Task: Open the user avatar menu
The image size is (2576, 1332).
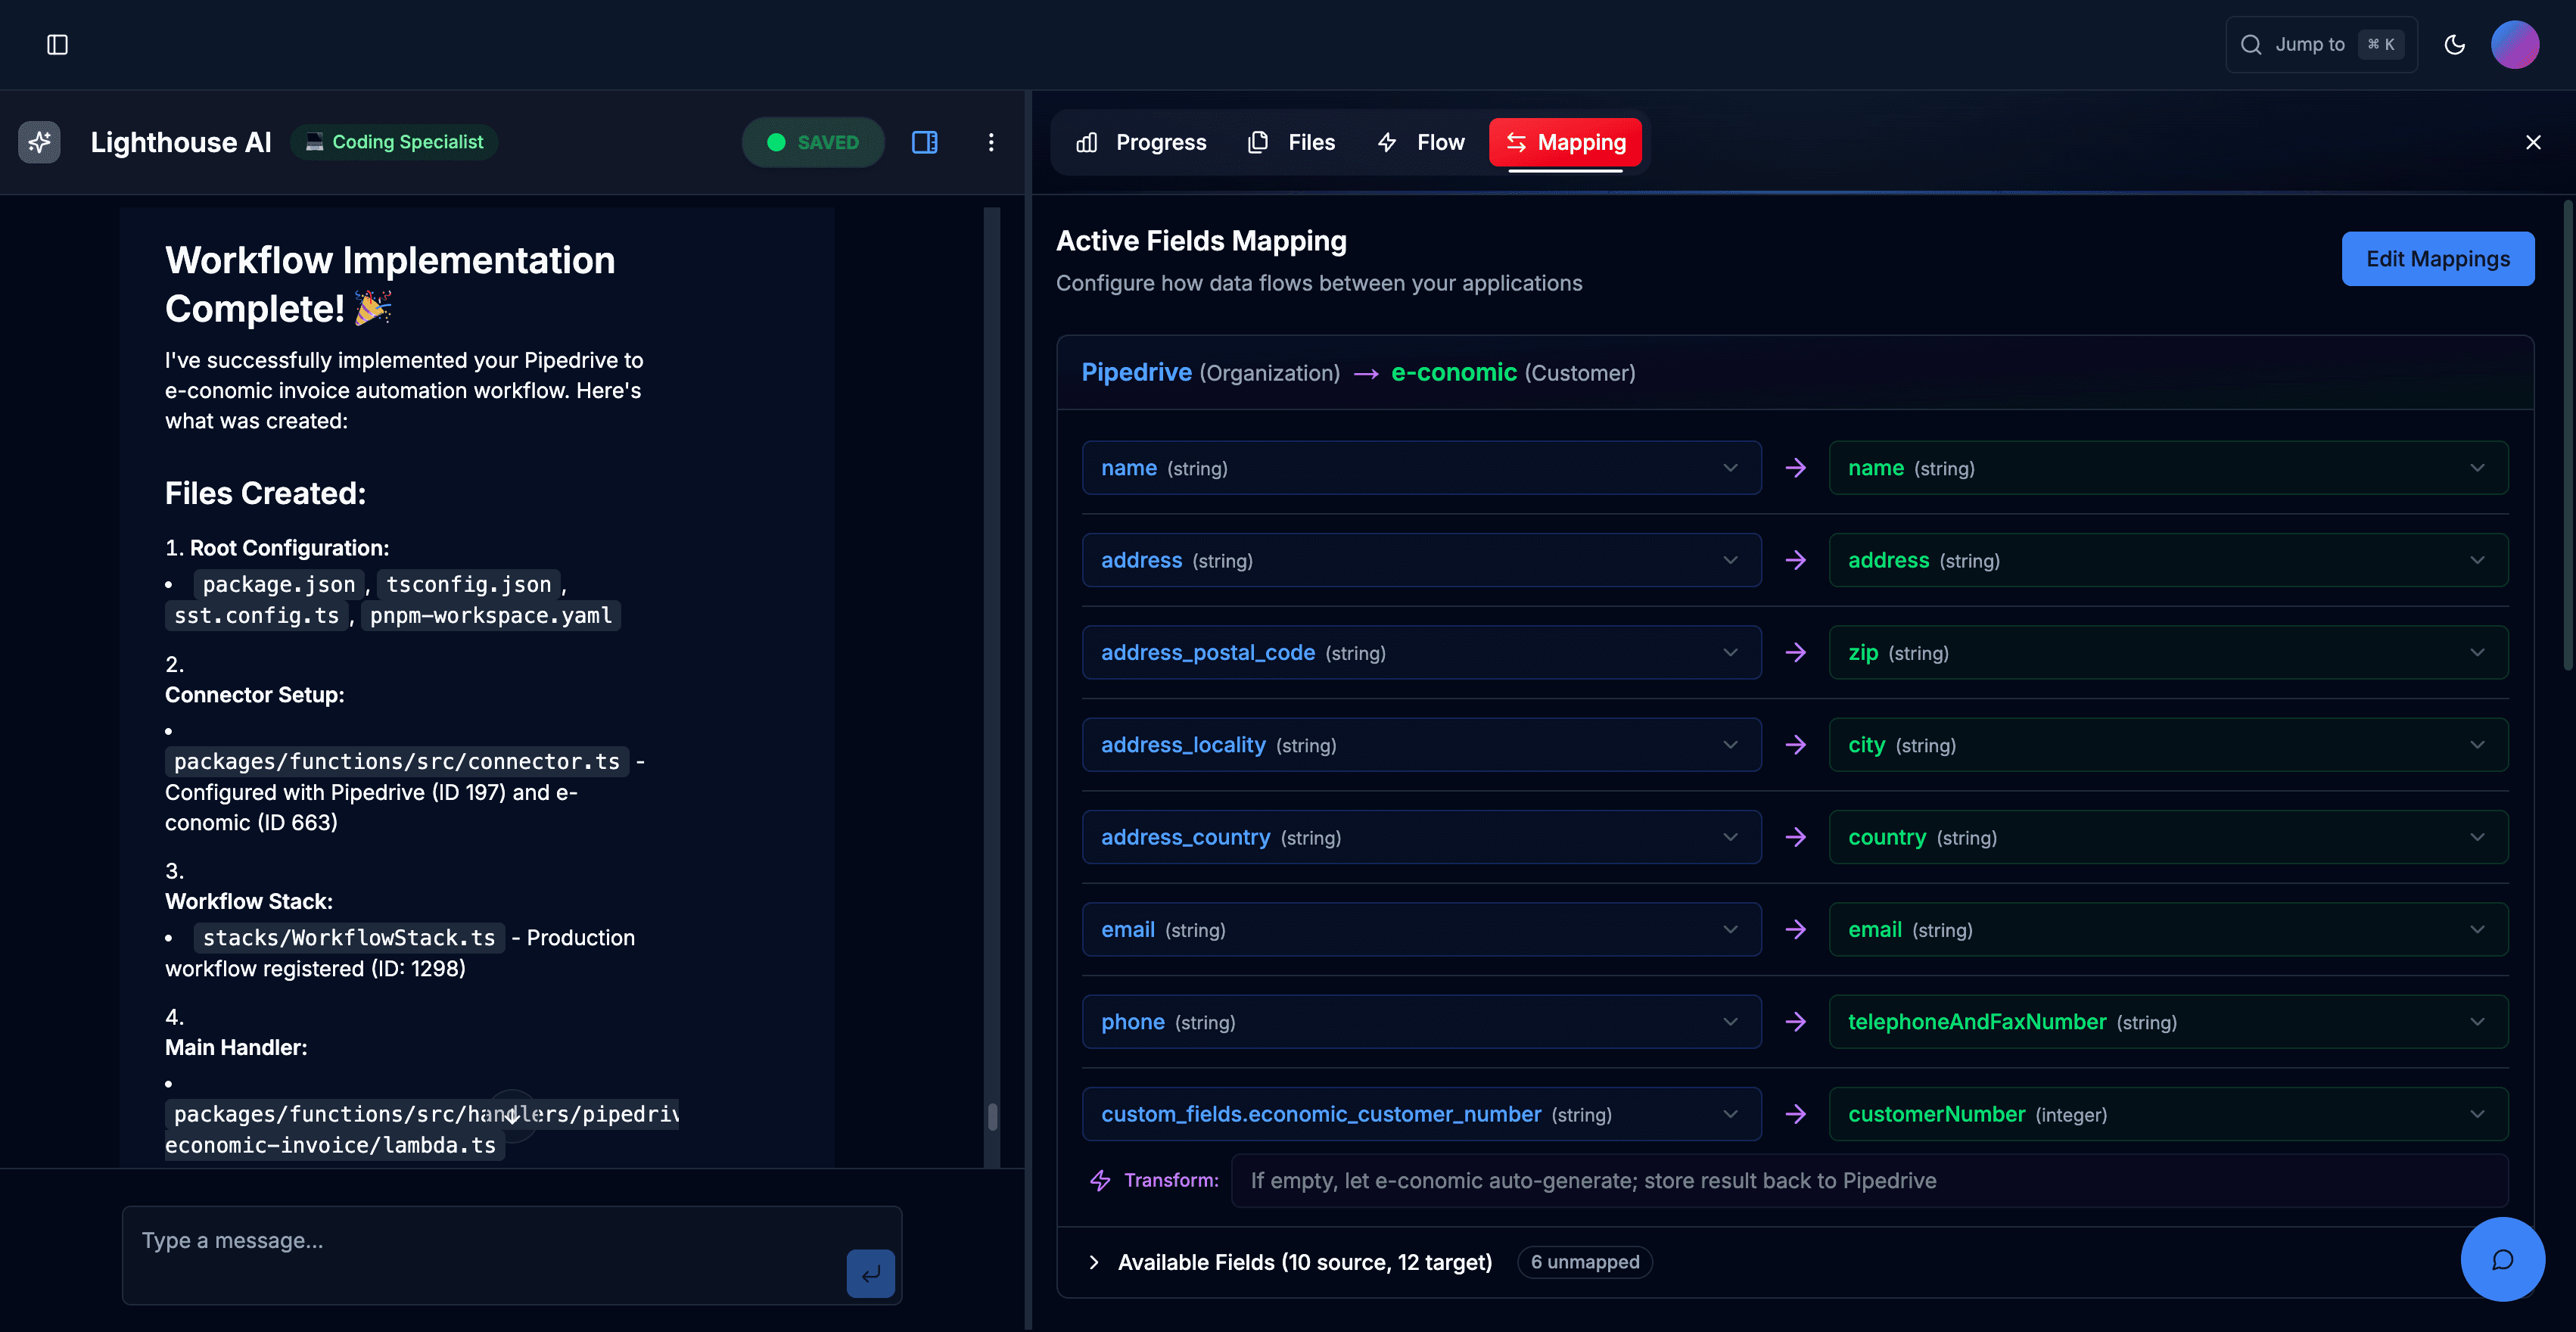Action: tap(2514, 44)
